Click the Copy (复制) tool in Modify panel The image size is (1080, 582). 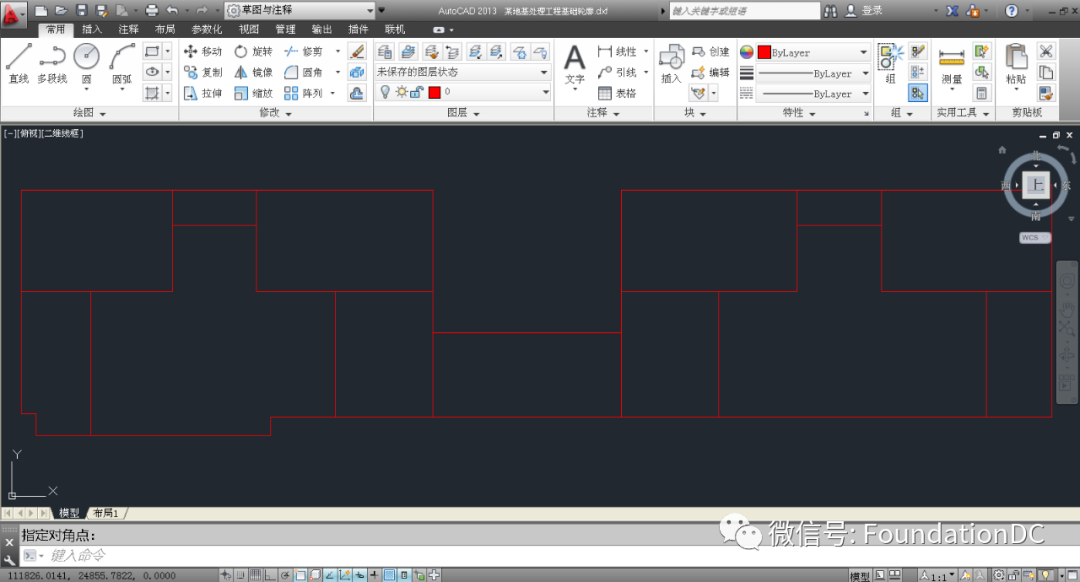click(202, 72)
